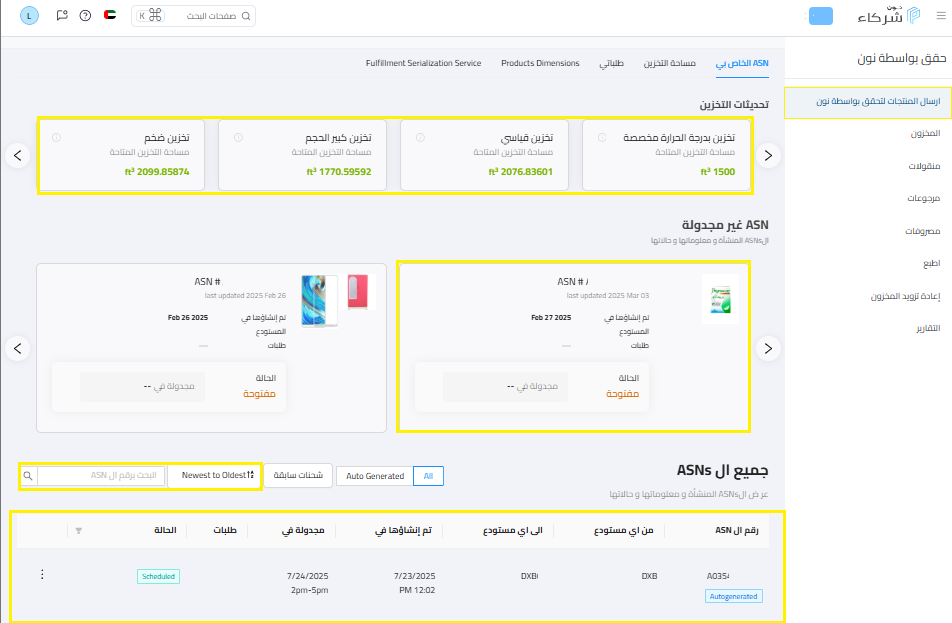The height and width of the screenshot is (623, 952).
Task: Click the مجدولة في field in Mar 03 card
Action: pyautogui.click(x=505, y=387)
